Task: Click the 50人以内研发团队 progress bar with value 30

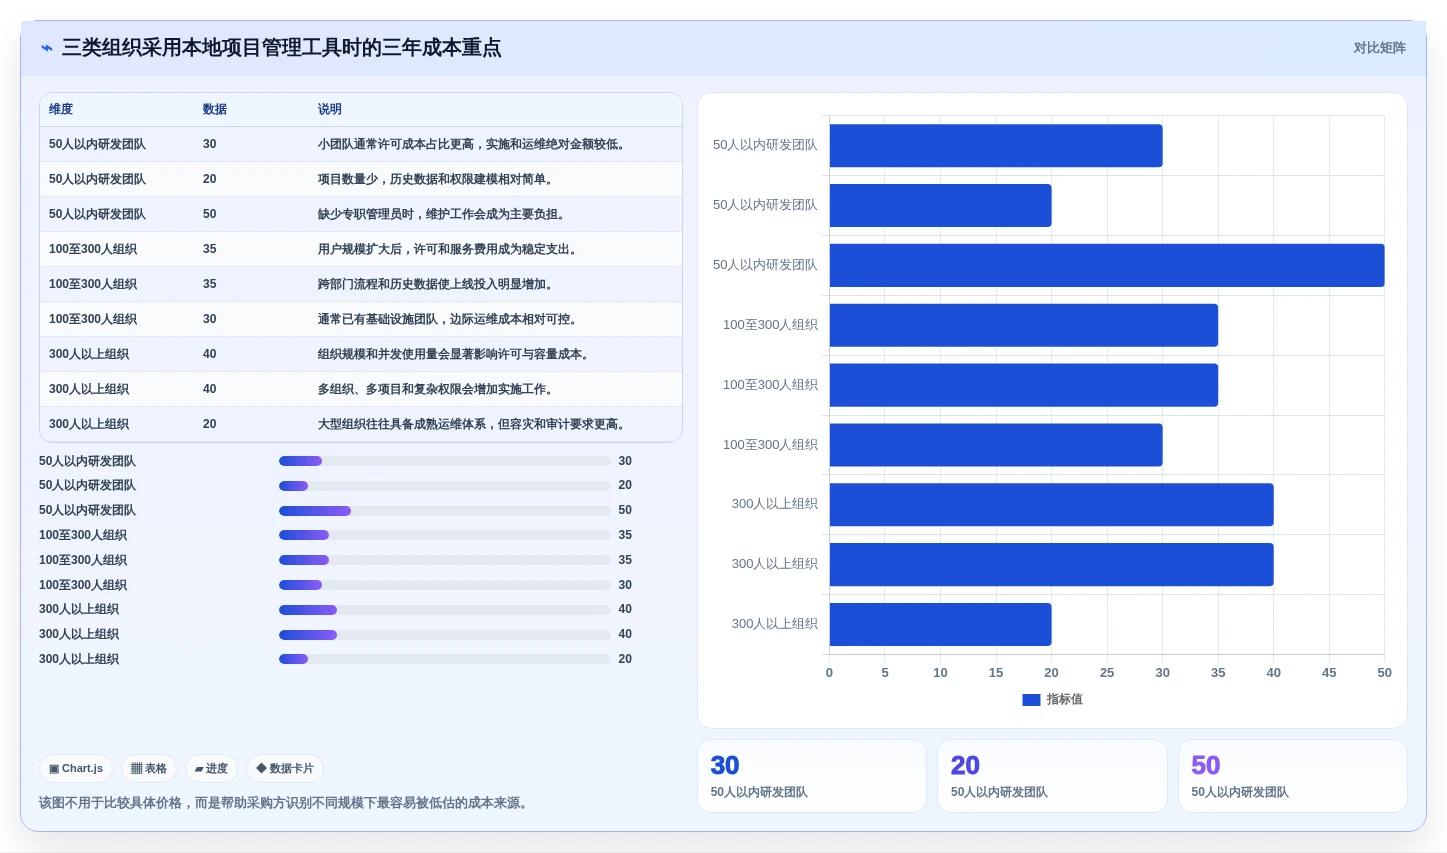Action: coord(445,461)
